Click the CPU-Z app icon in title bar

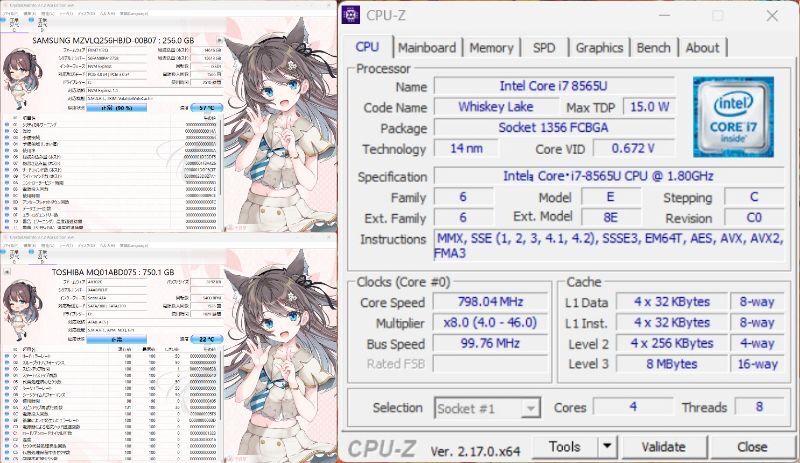coord(351,15)
